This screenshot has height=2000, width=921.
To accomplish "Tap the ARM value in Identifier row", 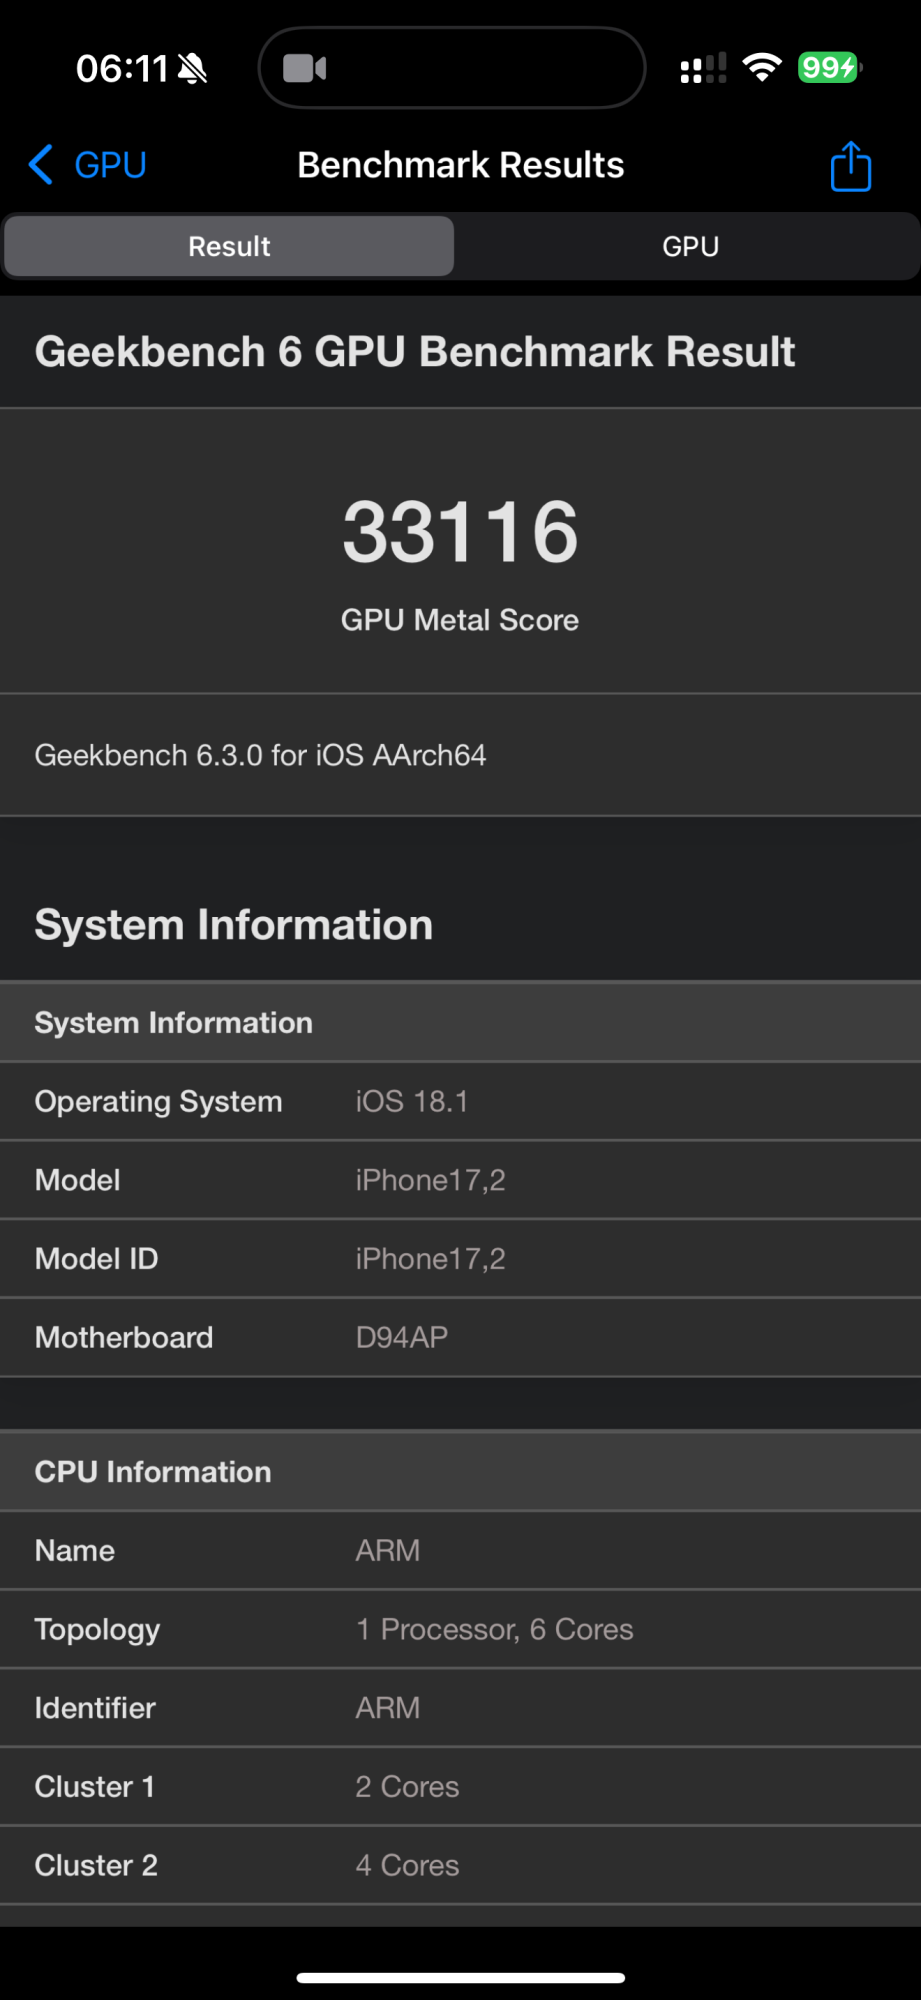I will click(x=388, y=1708).
